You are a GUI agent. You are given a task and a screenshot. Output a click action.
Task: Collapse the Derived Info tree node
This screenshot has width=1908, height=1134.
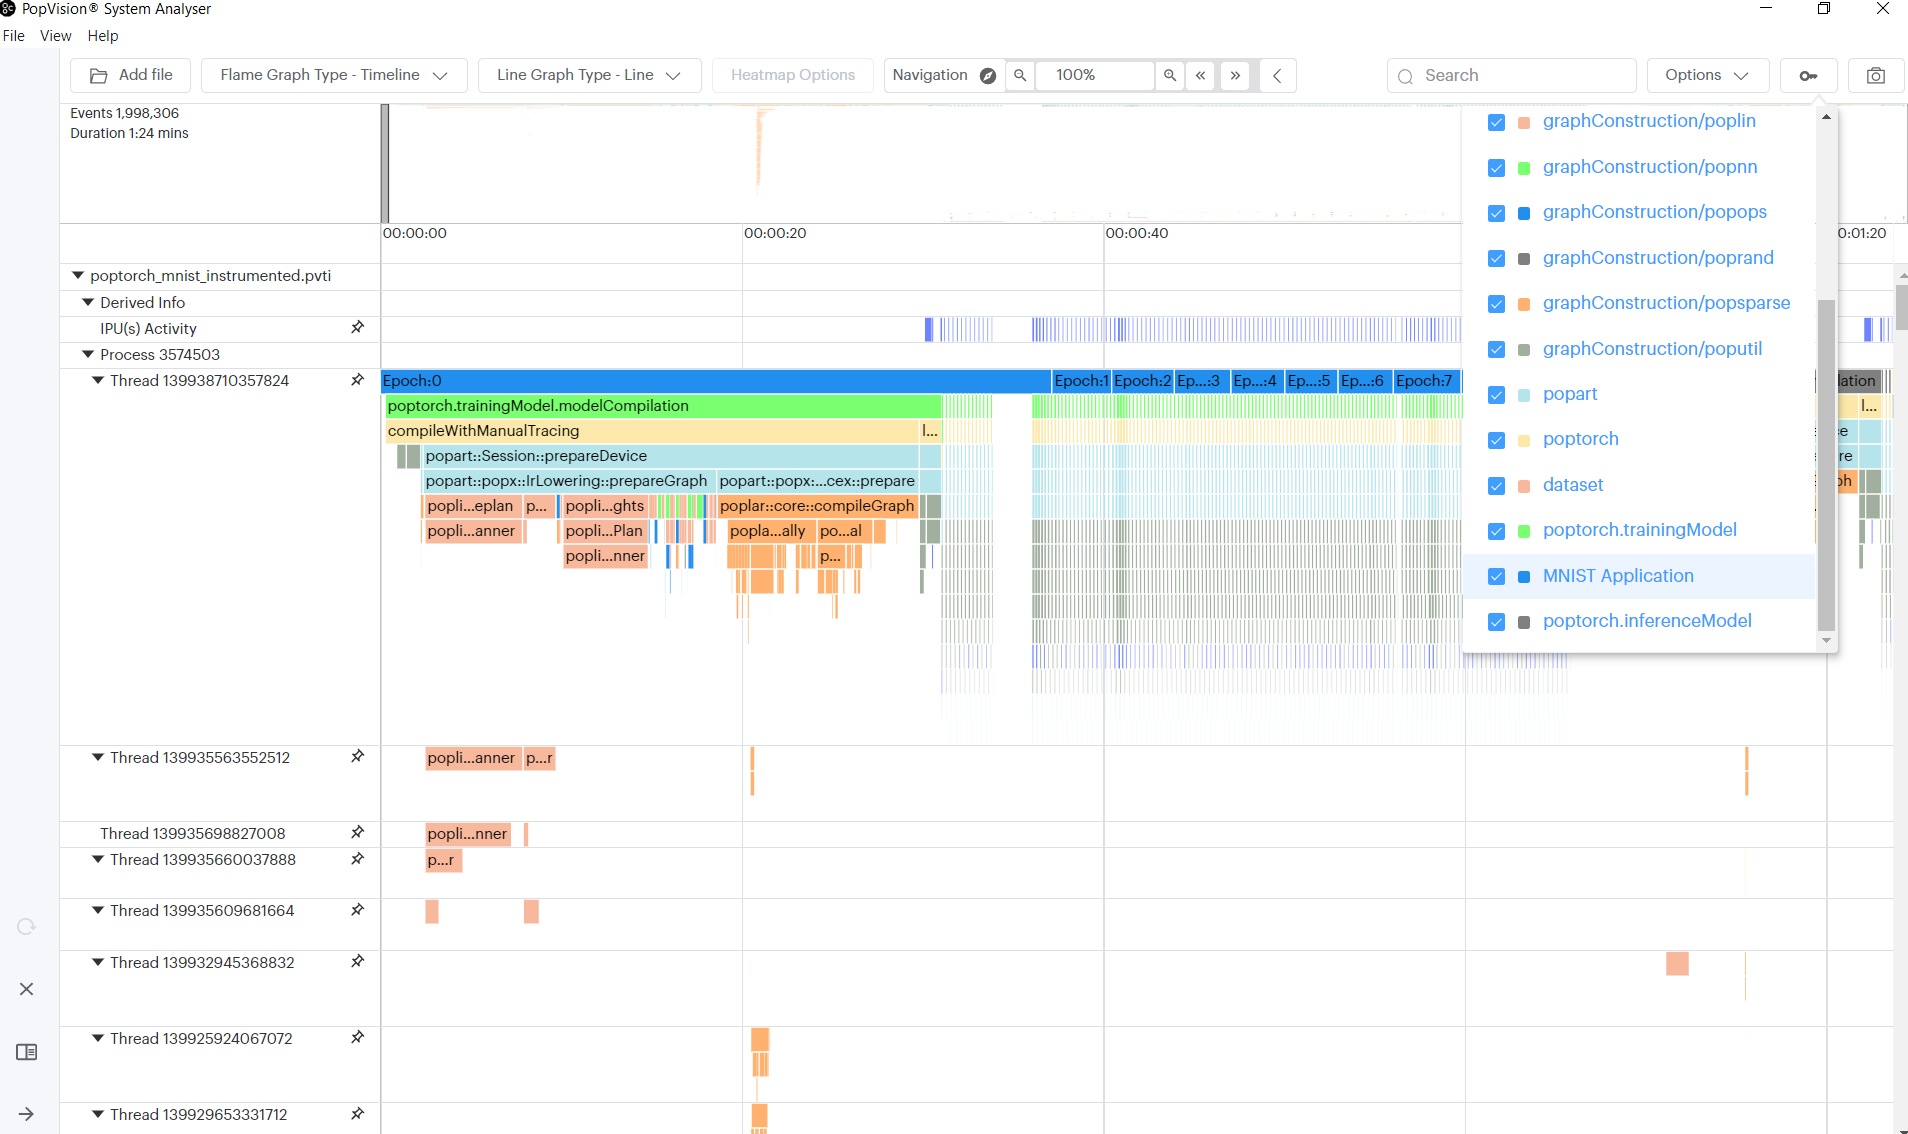(88, 302)
